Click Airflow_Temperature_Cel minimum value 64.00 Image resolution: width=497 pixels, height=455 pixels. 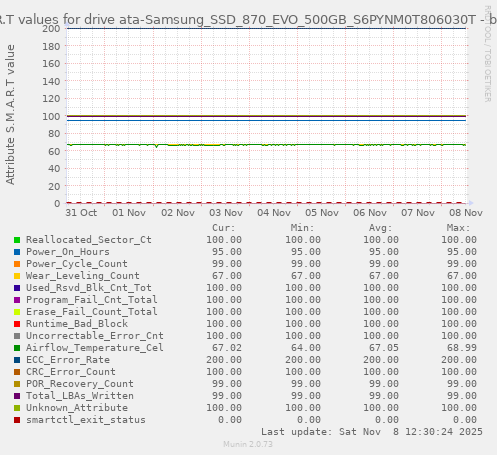[305, 348]
